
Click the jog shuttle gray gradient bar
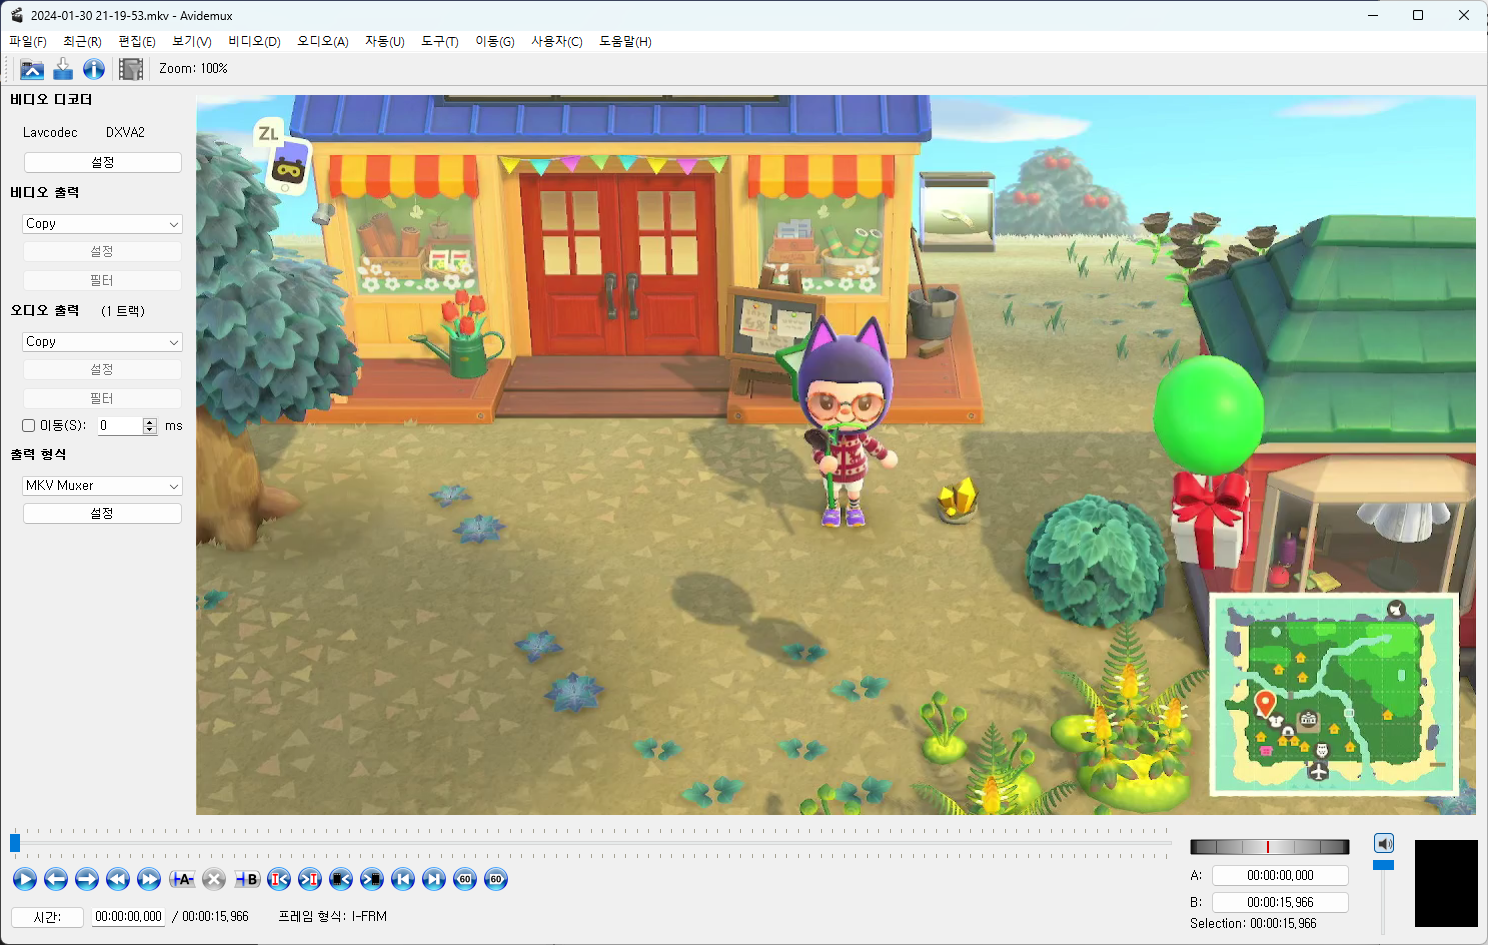(x=1269, y=847)
